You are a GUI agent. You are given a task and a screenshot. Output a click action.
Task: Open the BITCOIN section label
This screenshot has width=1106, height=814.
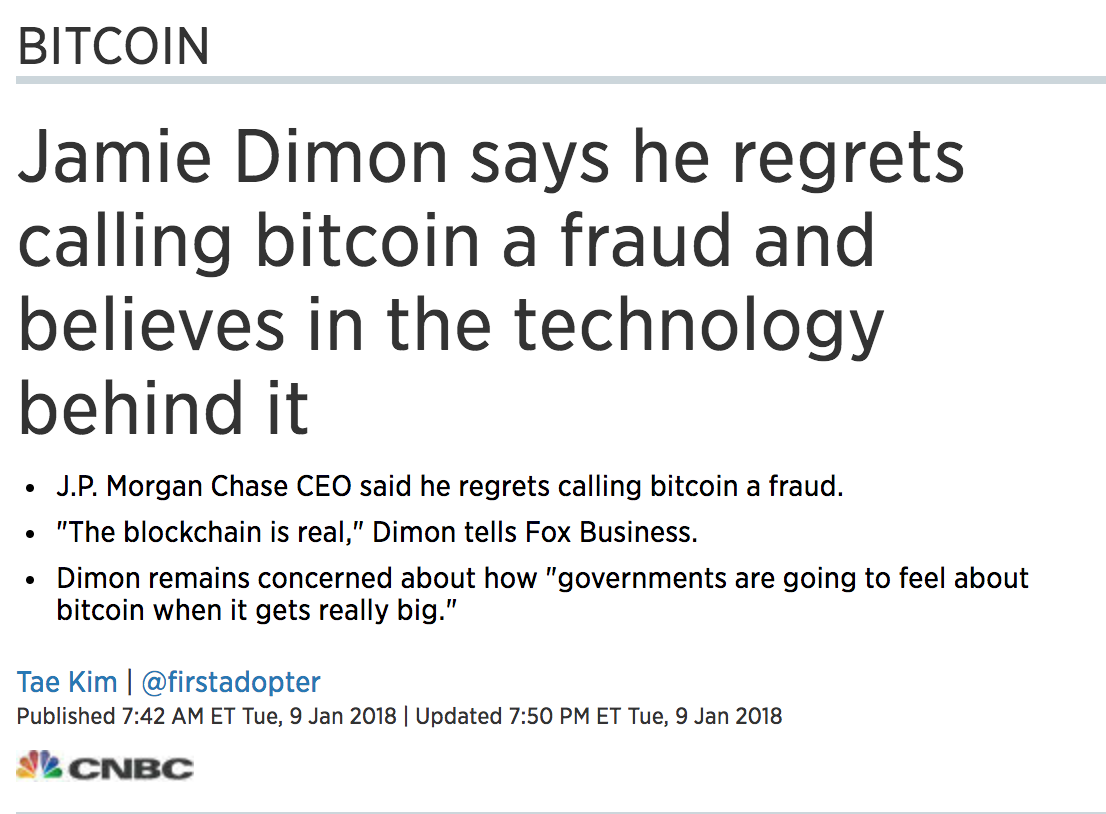coord(114,47)
